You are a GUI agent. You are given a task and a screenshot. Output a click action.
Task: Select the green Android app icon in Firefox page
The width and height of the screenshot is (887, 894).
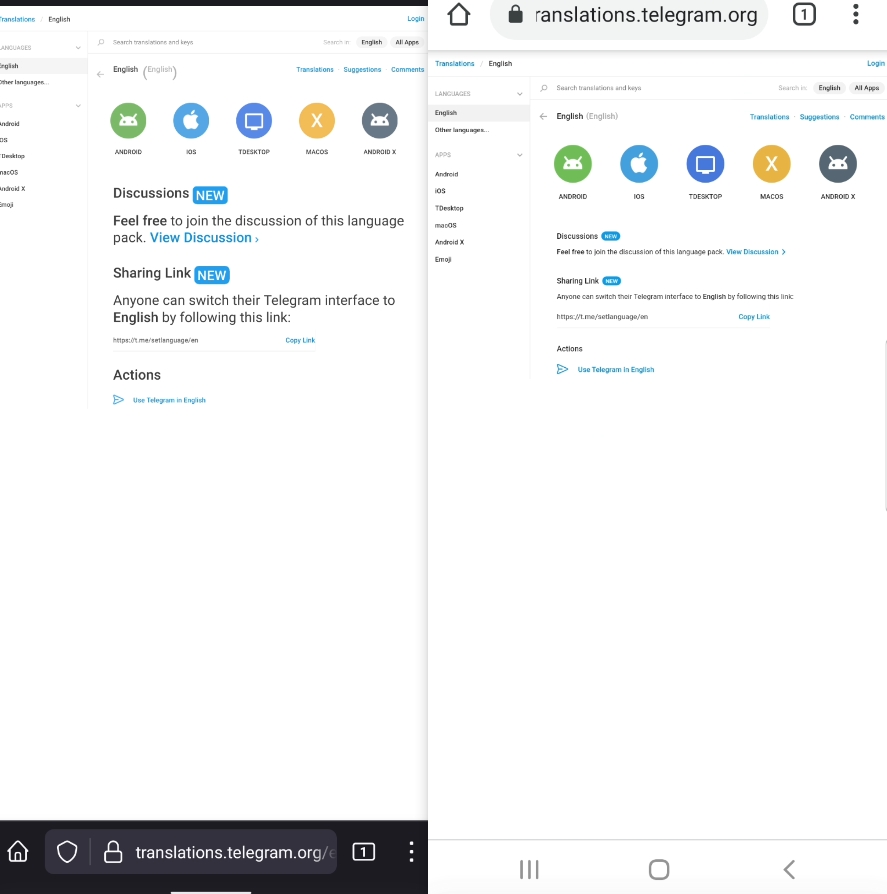128,121
